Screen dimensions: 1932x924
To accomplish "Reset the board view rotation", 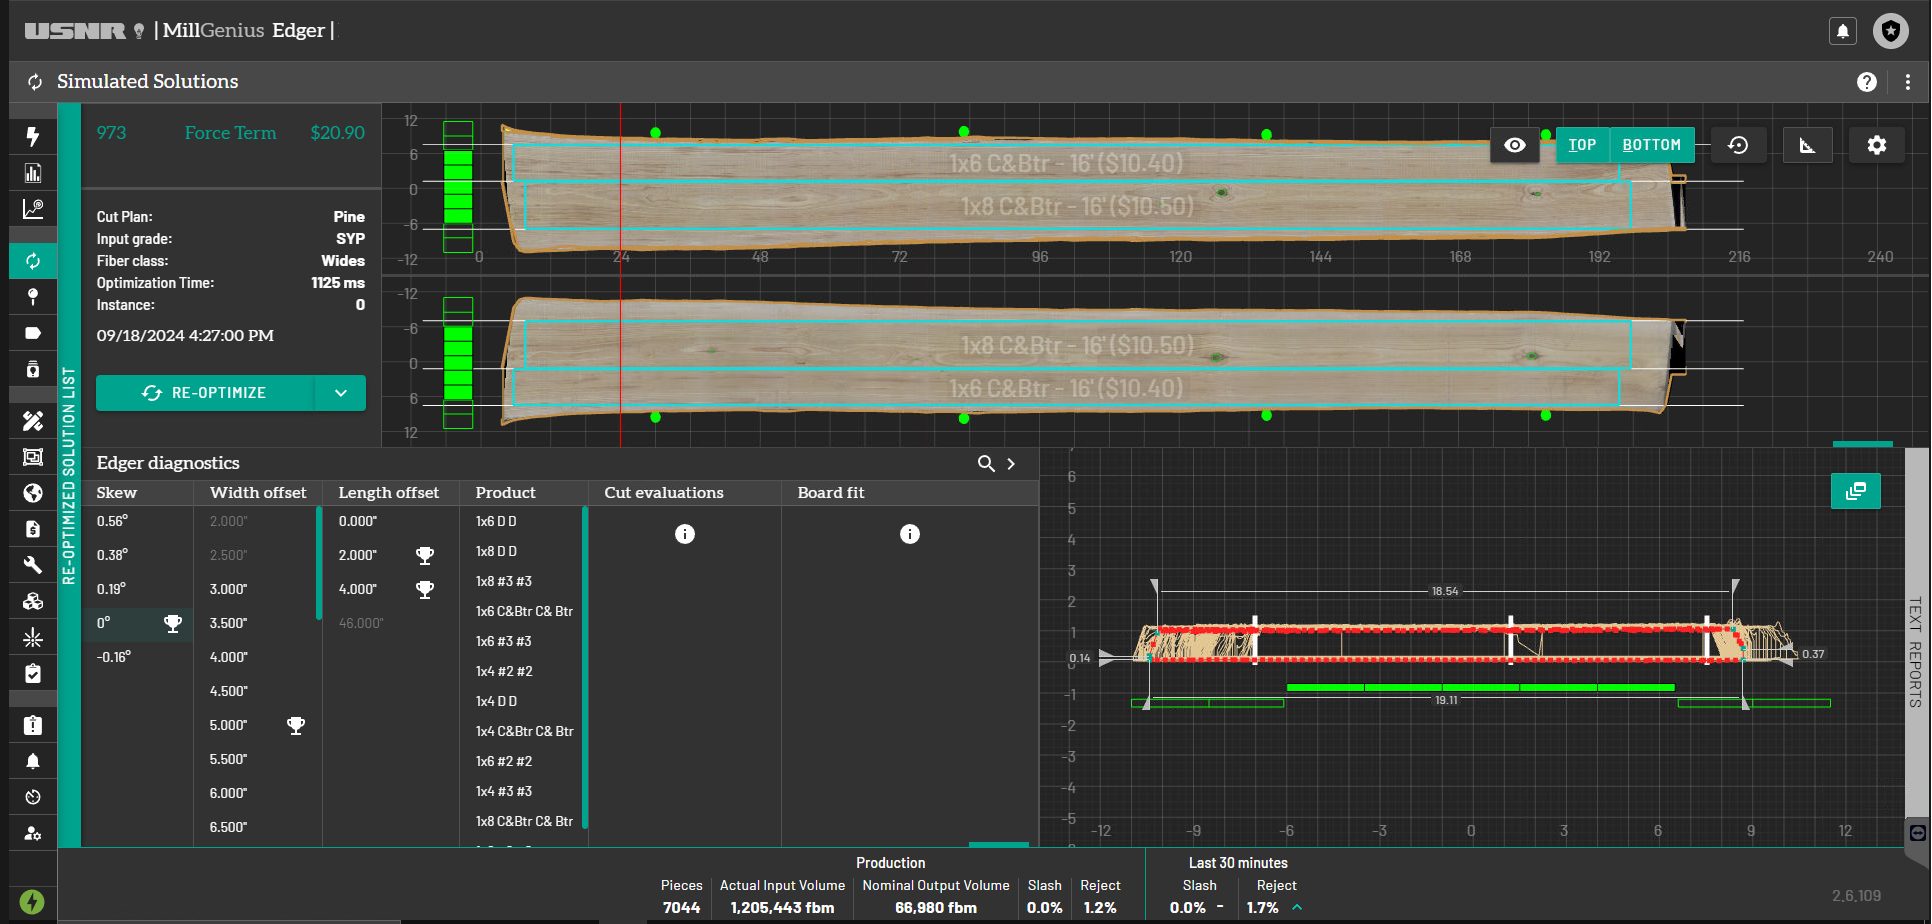I will click(1738, 145).
